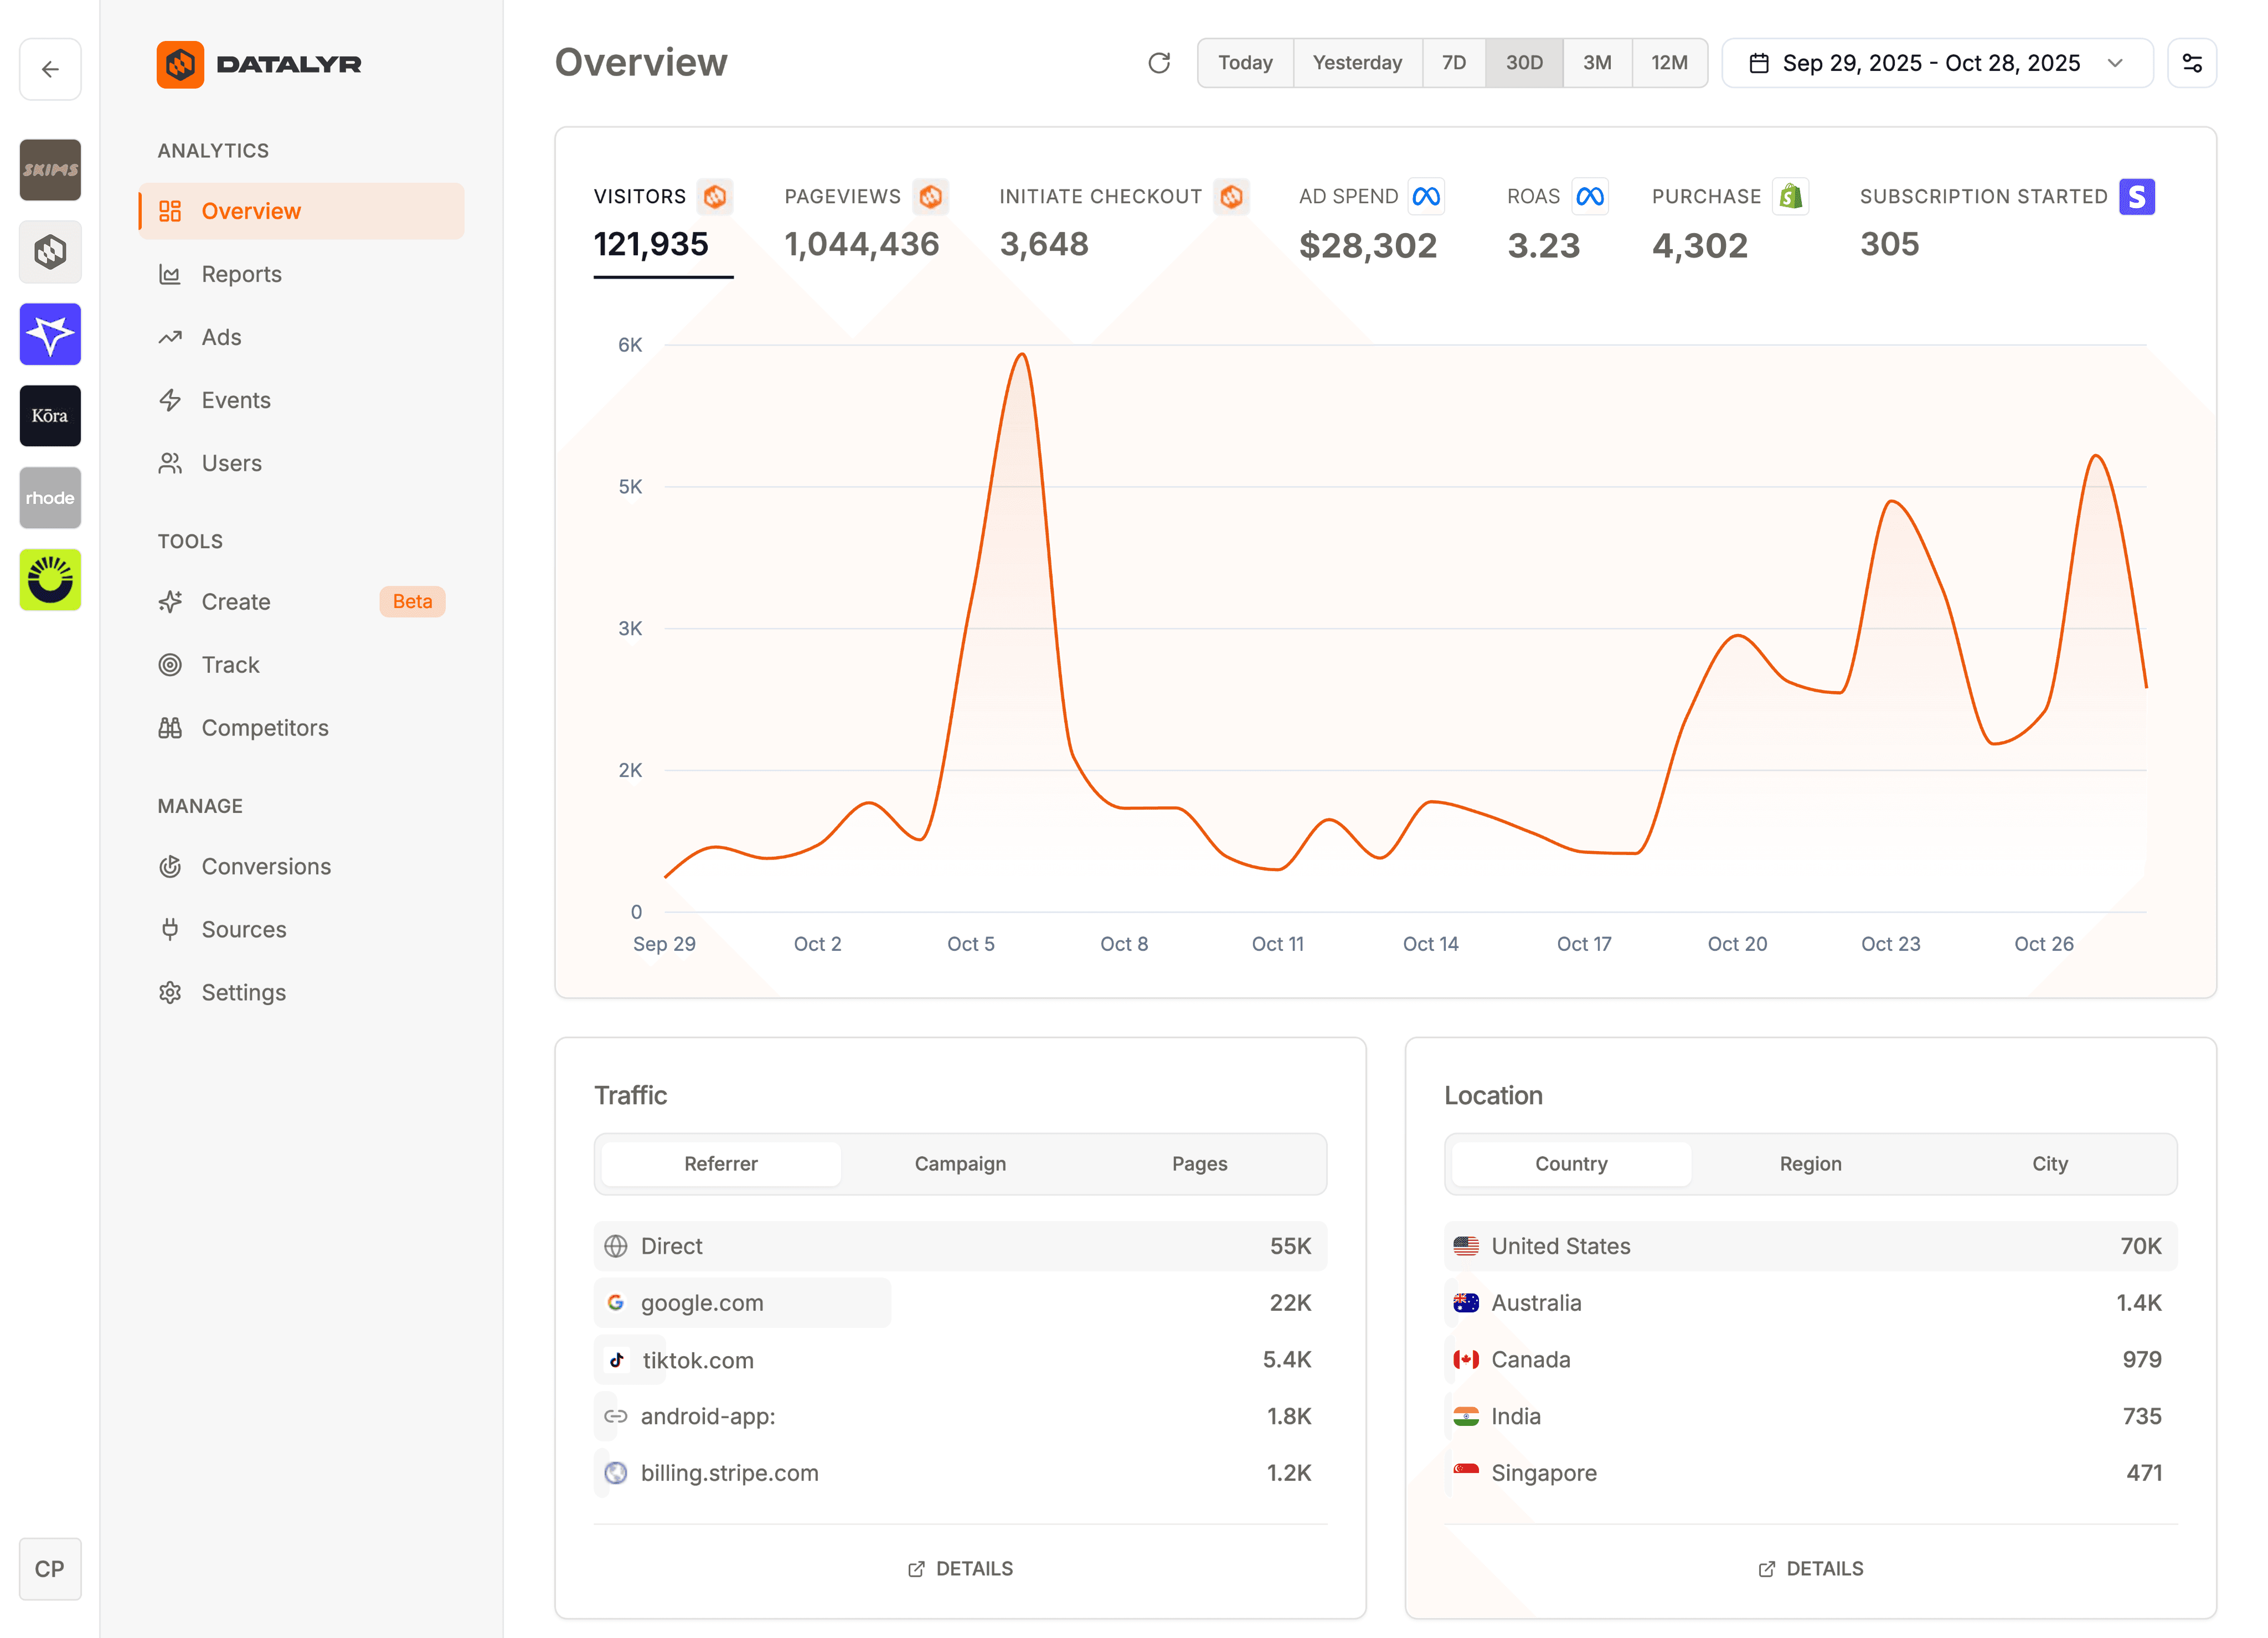Screen dimensions: 2268x1638
Task: Expand the date range picker
Action: [x=1936, y=62]
